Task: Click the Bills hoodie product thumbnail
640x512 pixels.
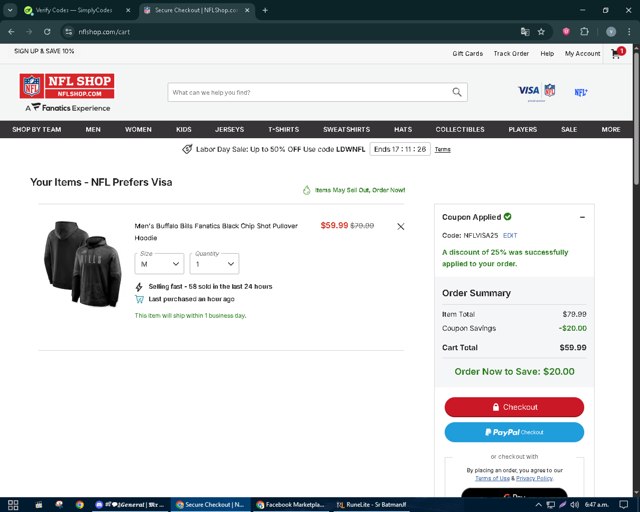Action: pos(83,263)
